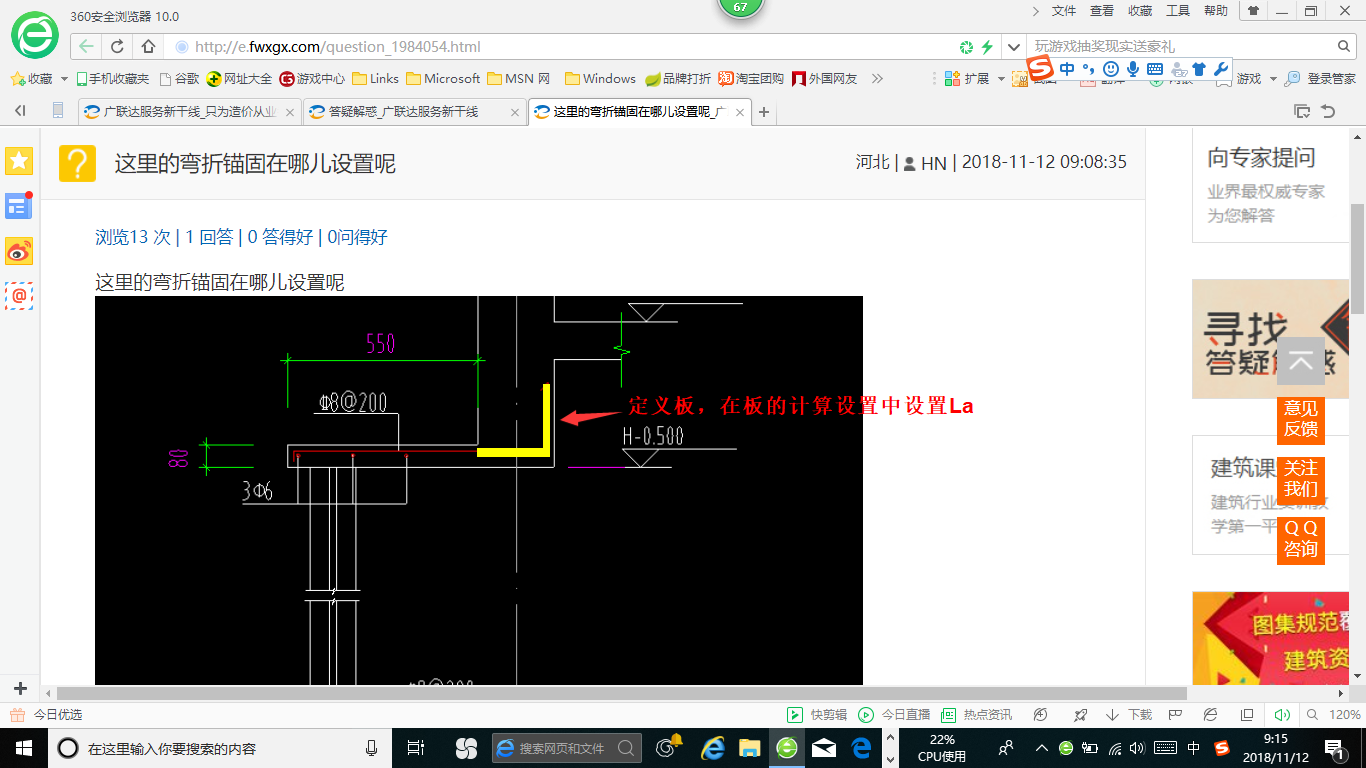Viewport: 1366px width, 768px height.
Task: Collapse the sidebar with the left arrow icon
Action: click(20, 111)
